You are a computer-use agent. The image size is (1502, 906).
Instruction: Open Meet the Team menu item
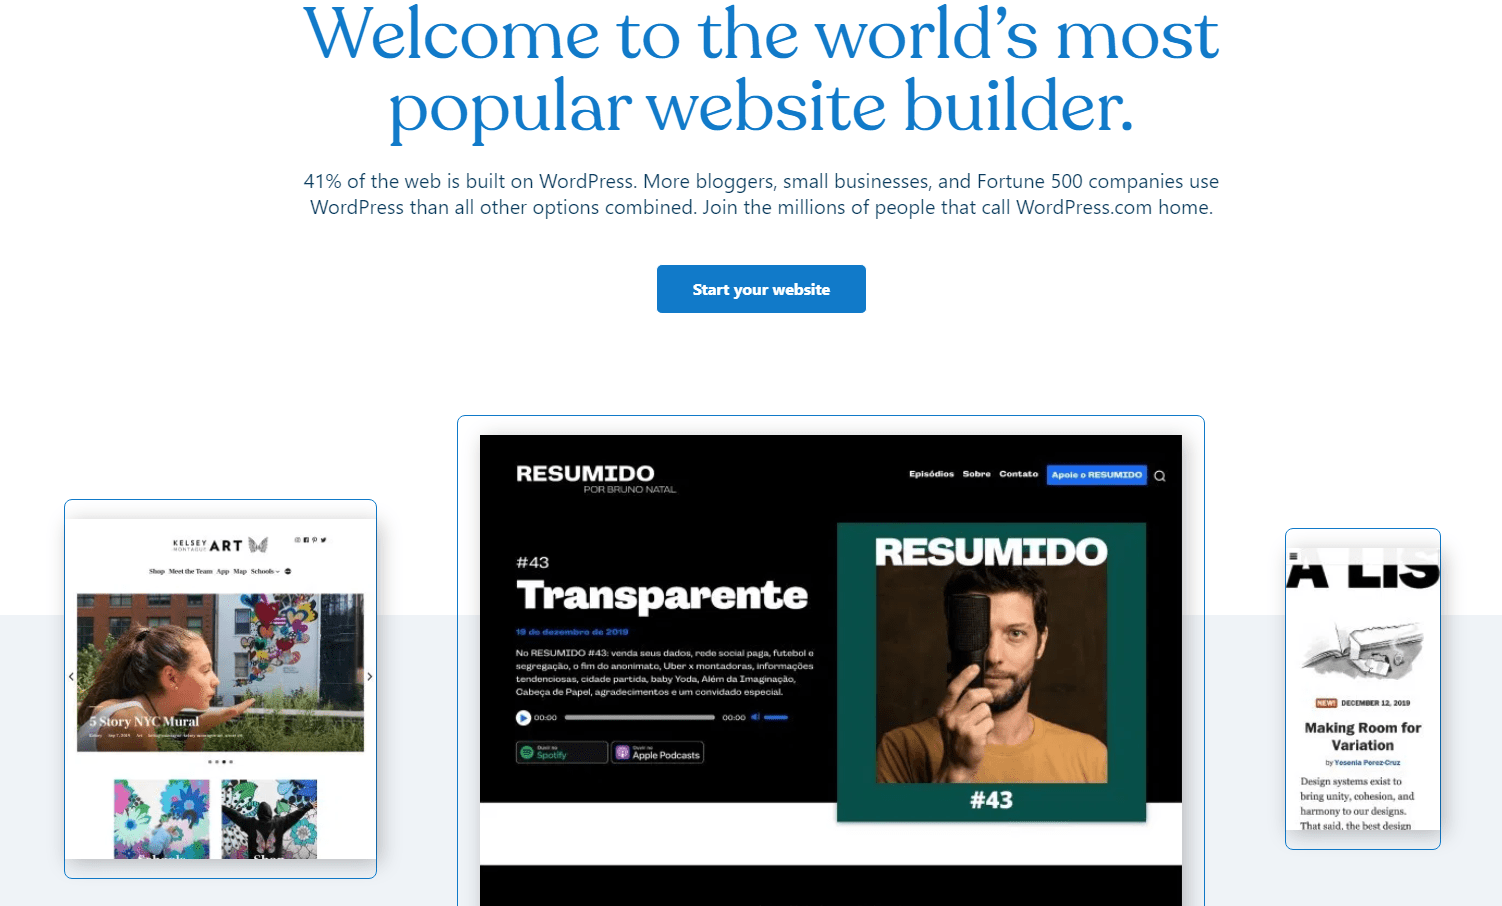pos(191,571)
